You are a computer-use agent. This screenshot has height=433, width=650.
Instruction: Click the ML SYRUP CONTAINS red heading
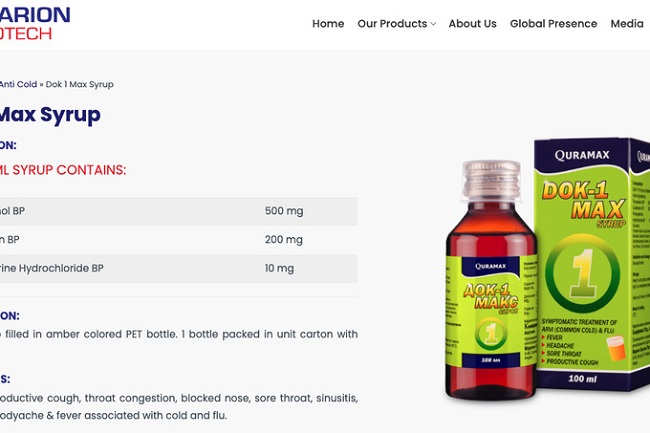coord(63,170)
